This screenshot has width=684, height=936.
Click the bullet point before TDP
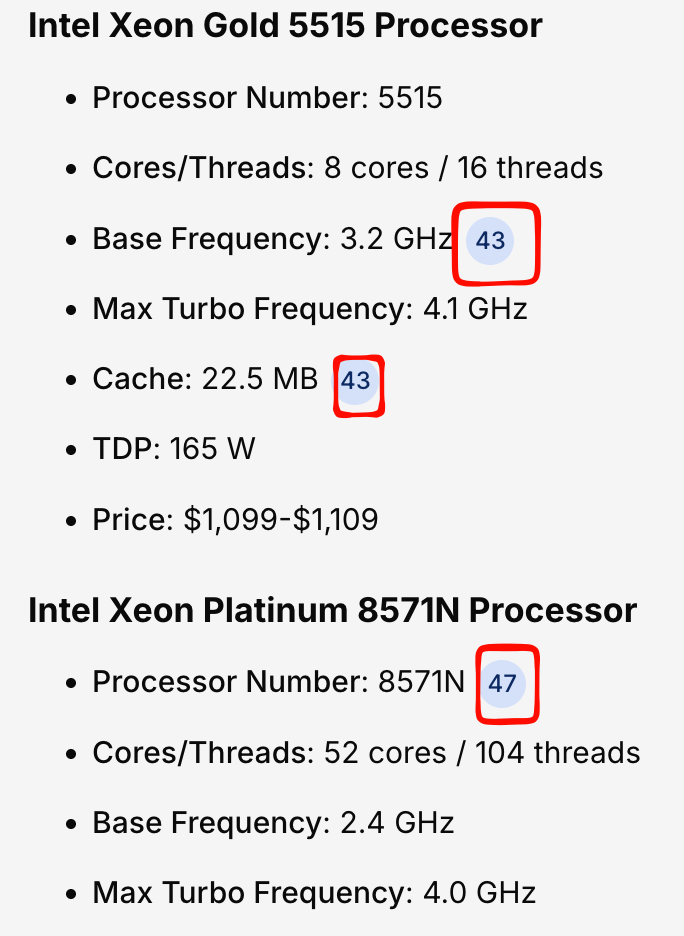[70, 450]
